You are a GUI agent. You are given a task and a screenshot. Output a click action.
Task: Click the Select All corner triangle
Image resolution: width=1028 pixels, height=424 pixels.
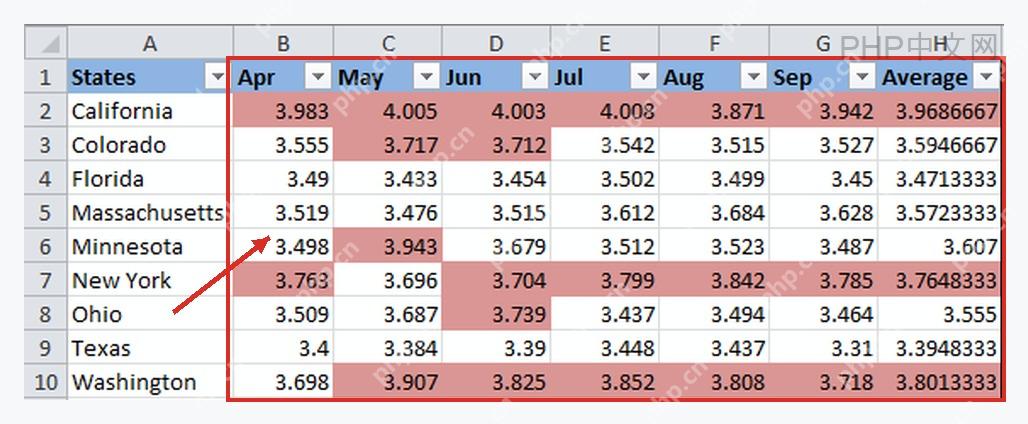point(46,43)
